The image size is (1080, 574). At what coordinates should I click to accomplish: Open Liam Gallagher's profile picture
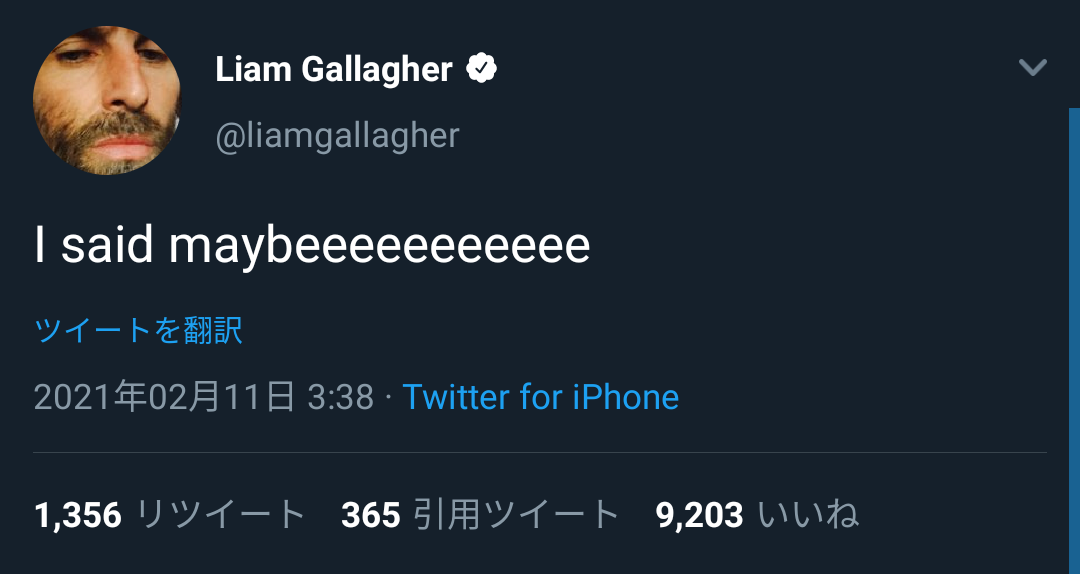tap(107, 101)
